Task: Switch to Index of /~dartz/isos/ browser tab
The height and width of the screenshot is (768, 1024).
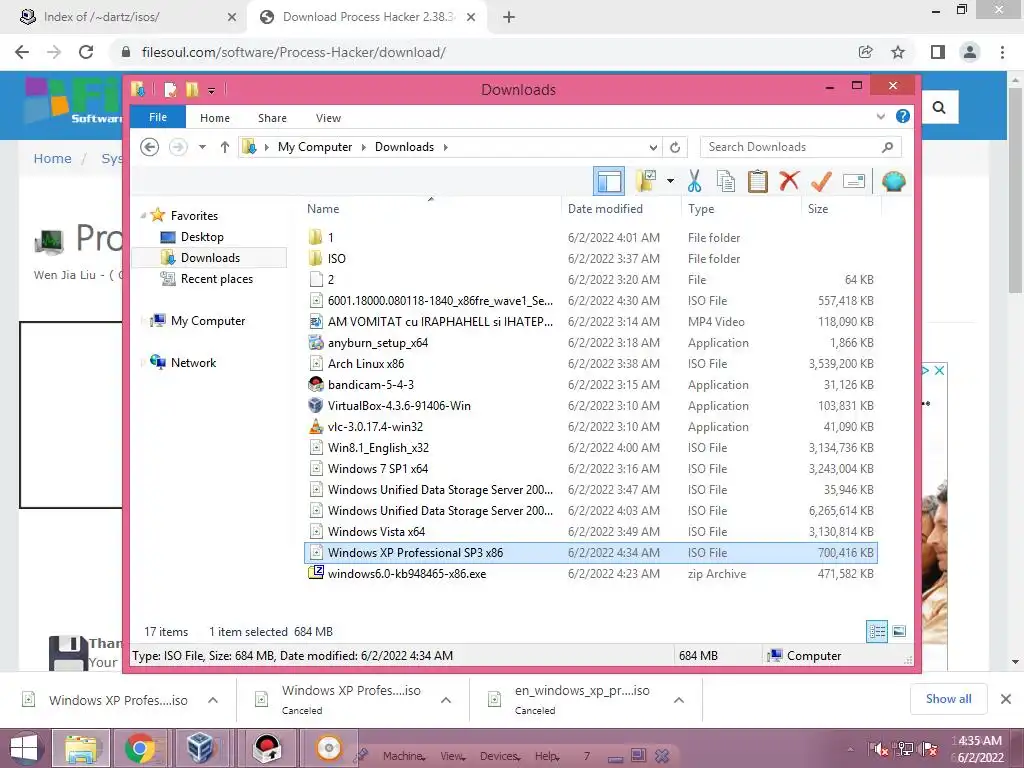Action: pos(124,17)
